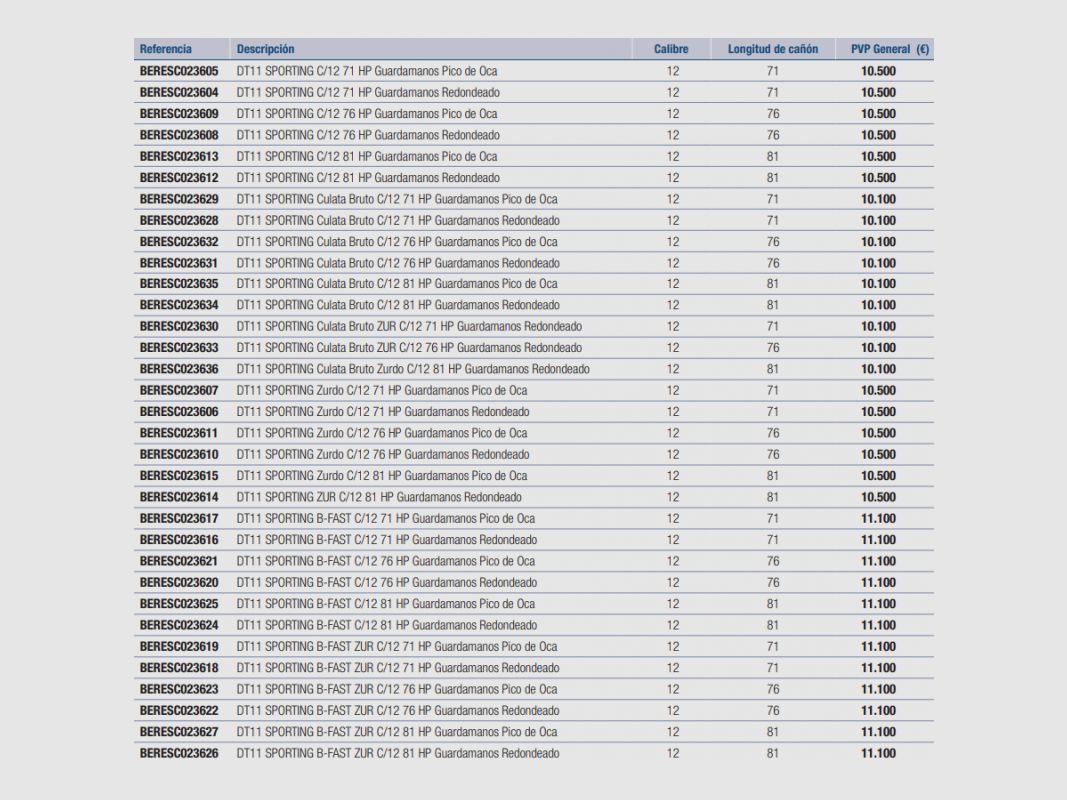Click 'Culata Bruto C/12 76 HP Guardamanos Redondeado' description
Viewport: 1067px width, 800px height.
pos(398,263)
